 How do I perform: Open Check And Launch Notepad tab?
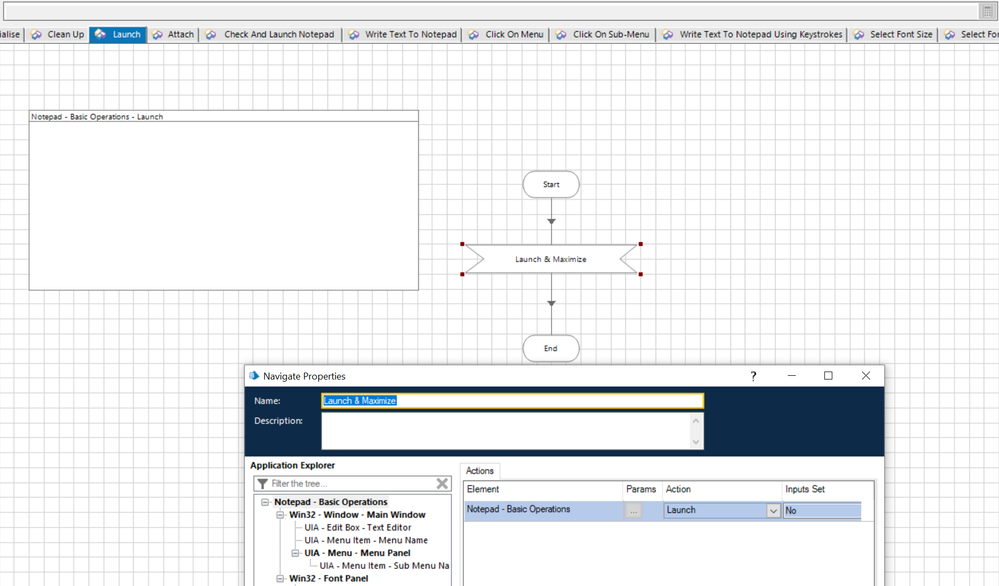[270, 34]
